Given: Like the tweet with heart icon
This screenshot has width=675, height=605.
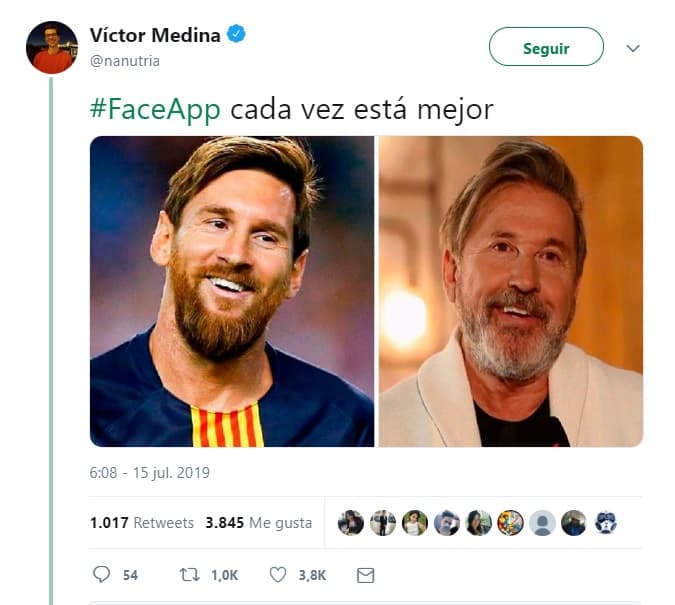Looking at the screenshot, I should pos(279,575).
